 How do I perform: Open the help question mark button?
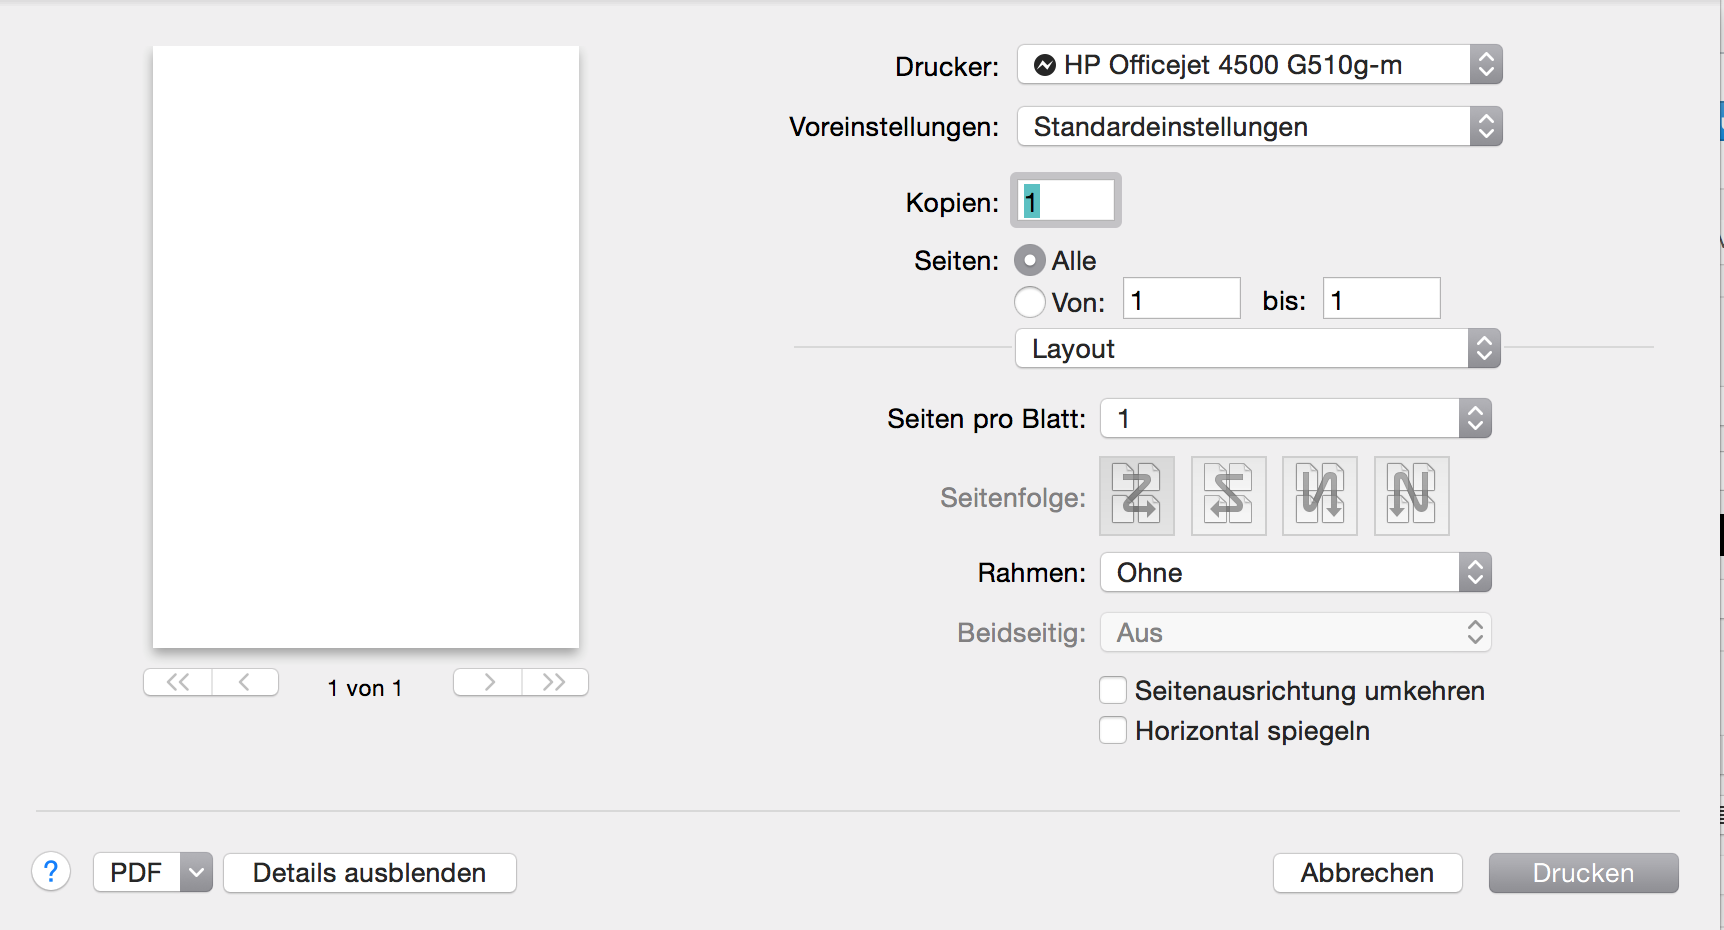51,872
